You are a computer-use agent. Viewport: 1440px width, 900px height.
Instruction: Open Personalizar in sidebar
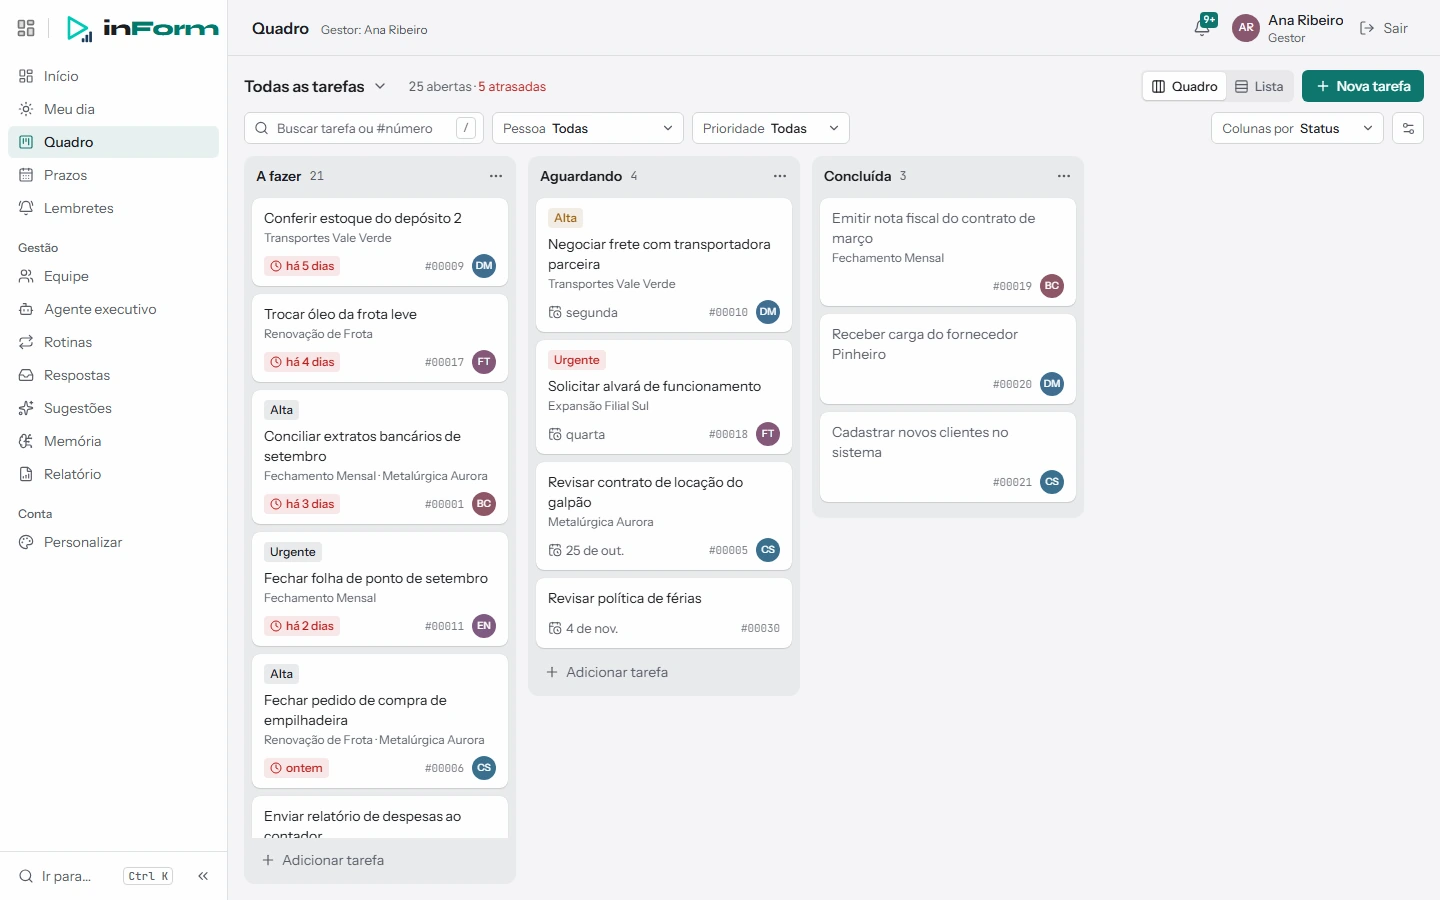(113, 542)
